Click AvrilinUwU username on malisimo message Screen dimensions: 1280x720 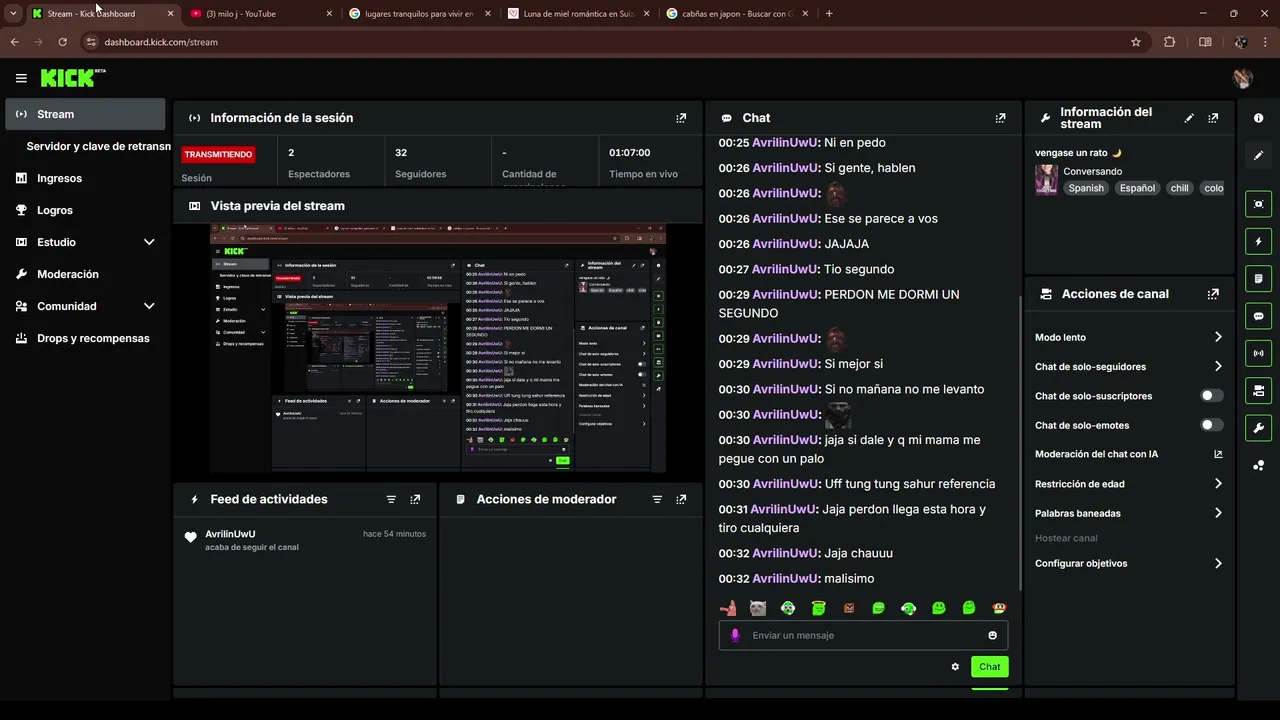785,579
